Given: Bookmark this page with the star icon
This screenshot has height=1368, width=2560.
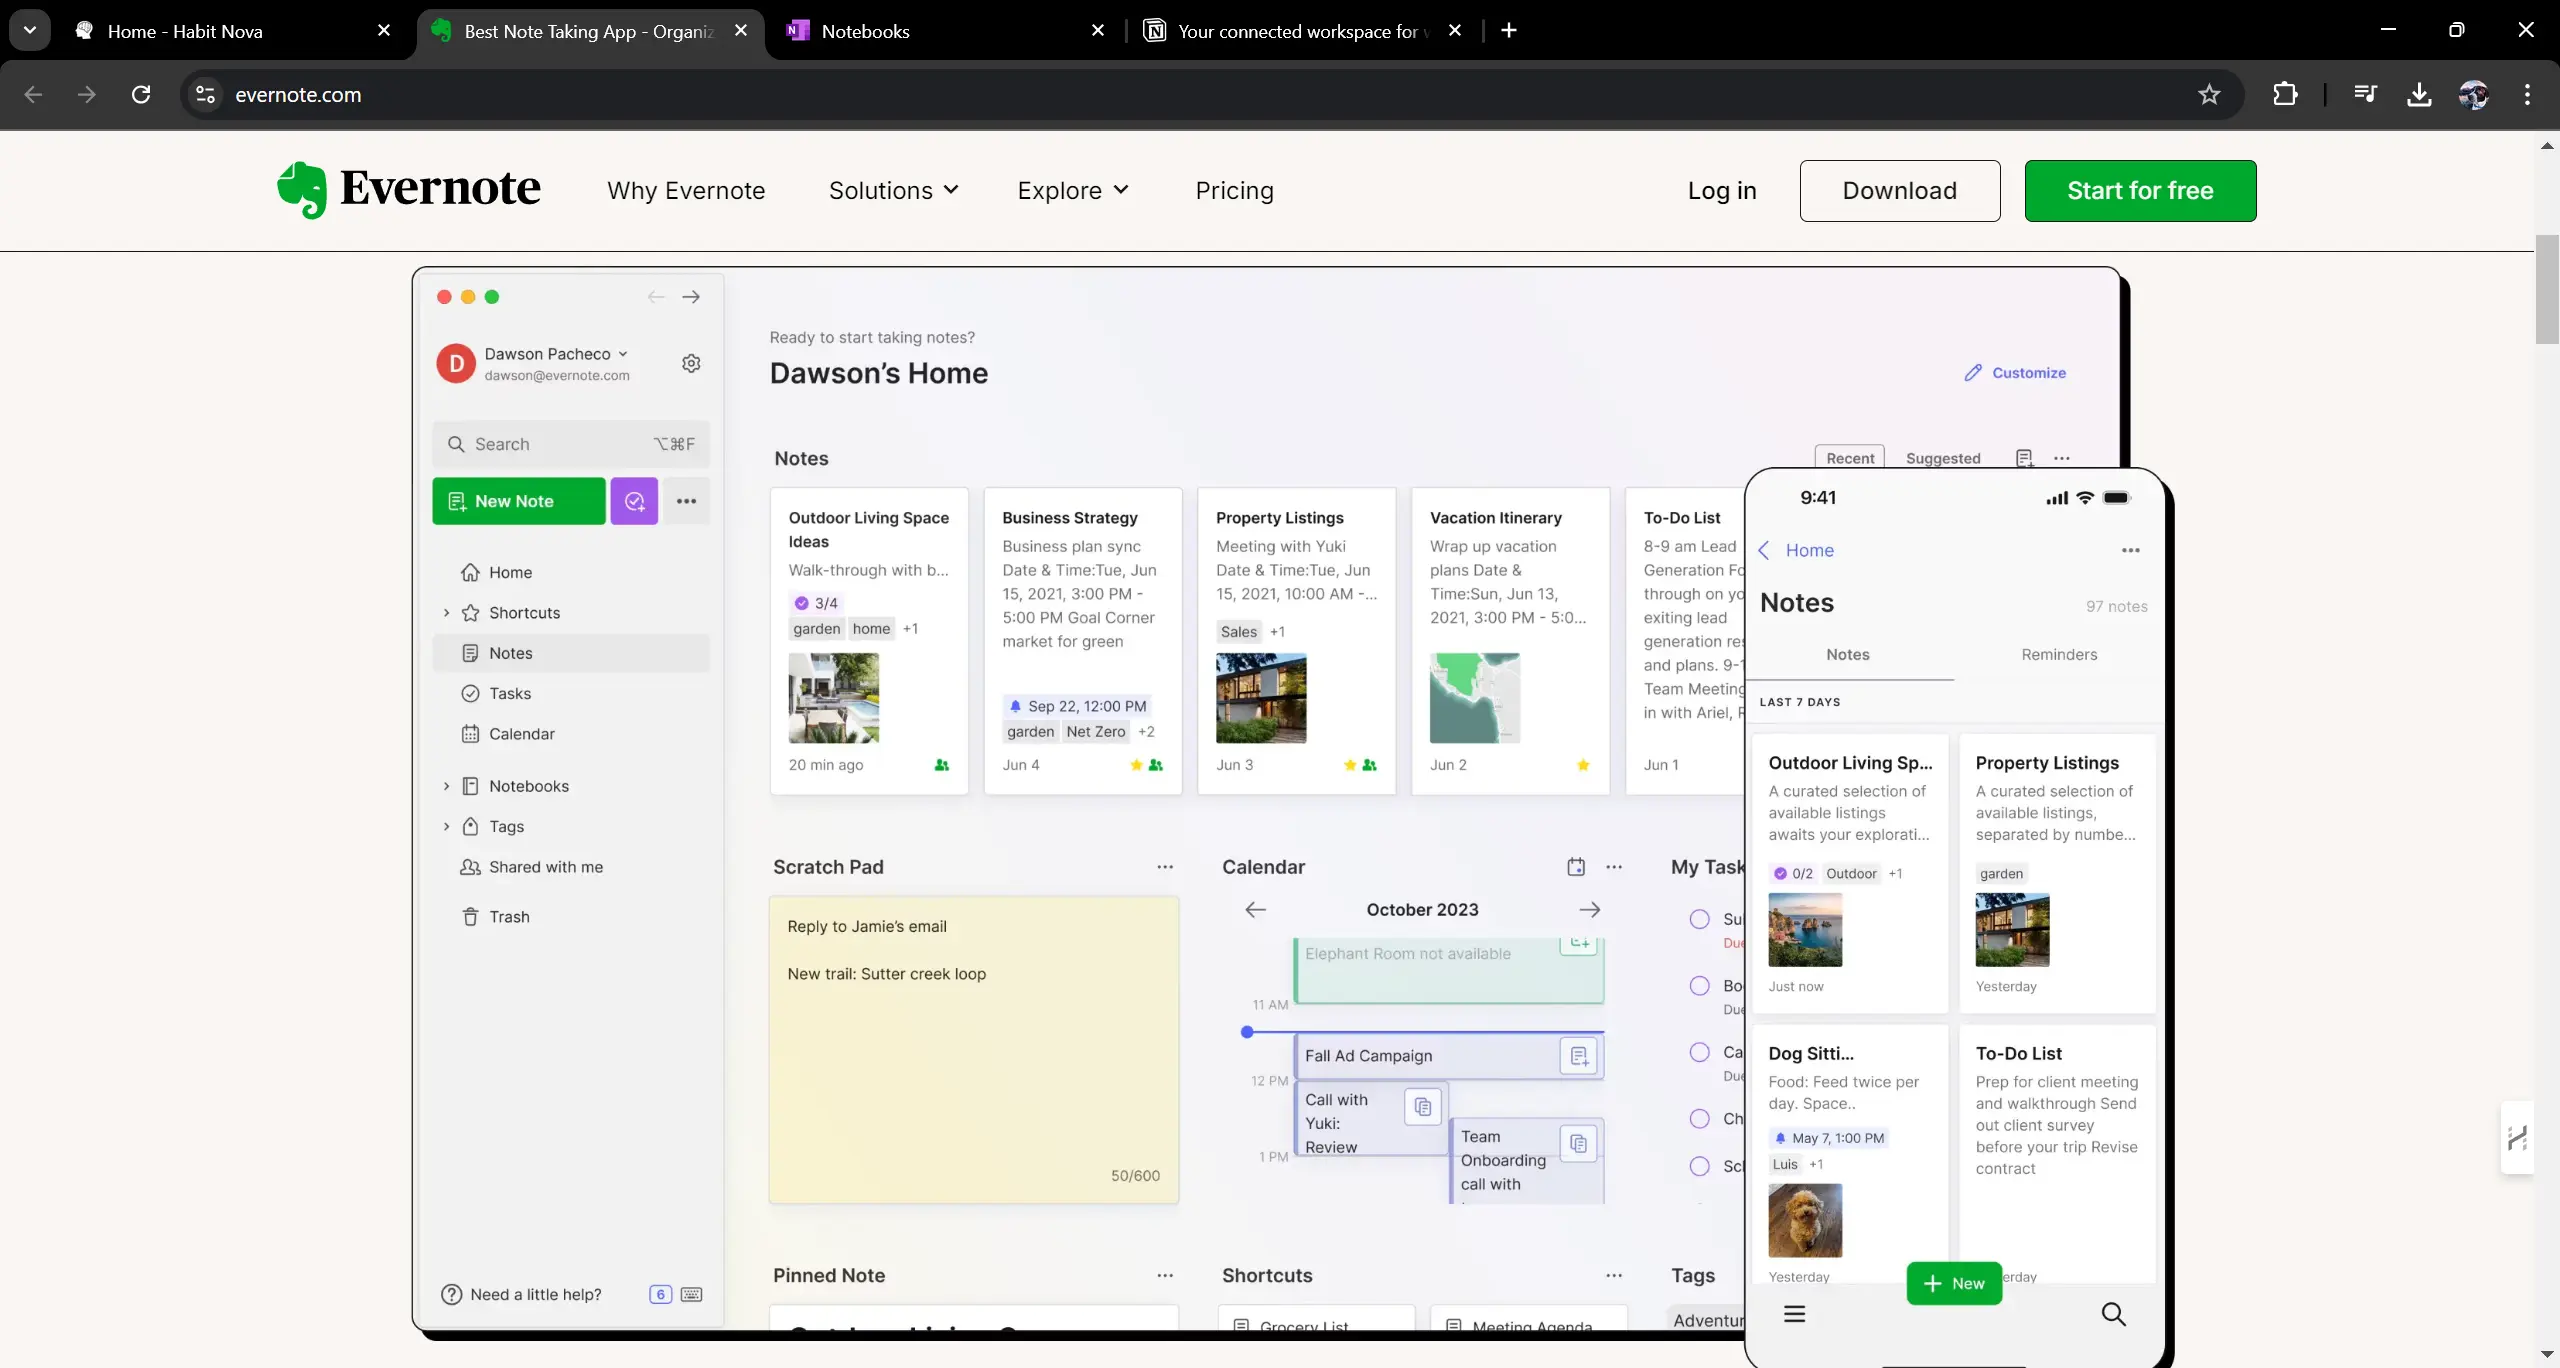Looking at the screenshot, I should pyautogui.click(x=2209, y=94).
